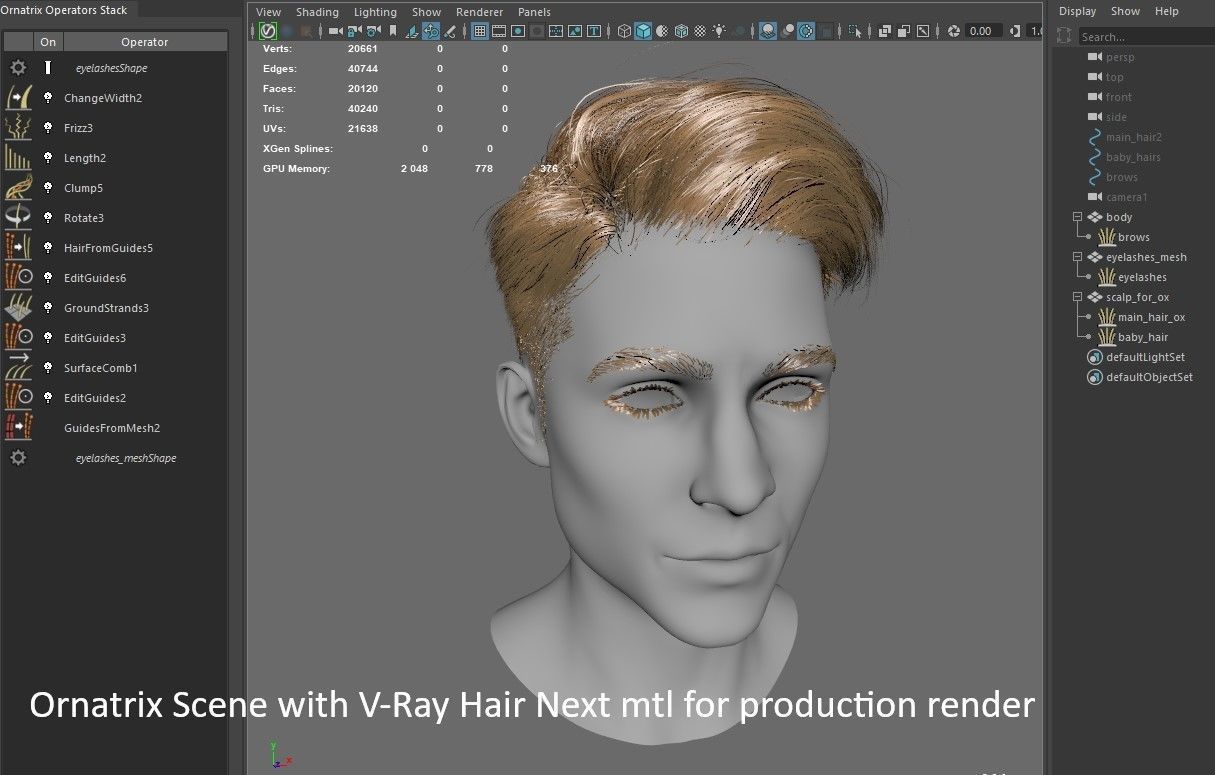Select defaultObjectSet in the Outliner
The width and height of the screenshot is (1215, 775).
point(1149,377)
